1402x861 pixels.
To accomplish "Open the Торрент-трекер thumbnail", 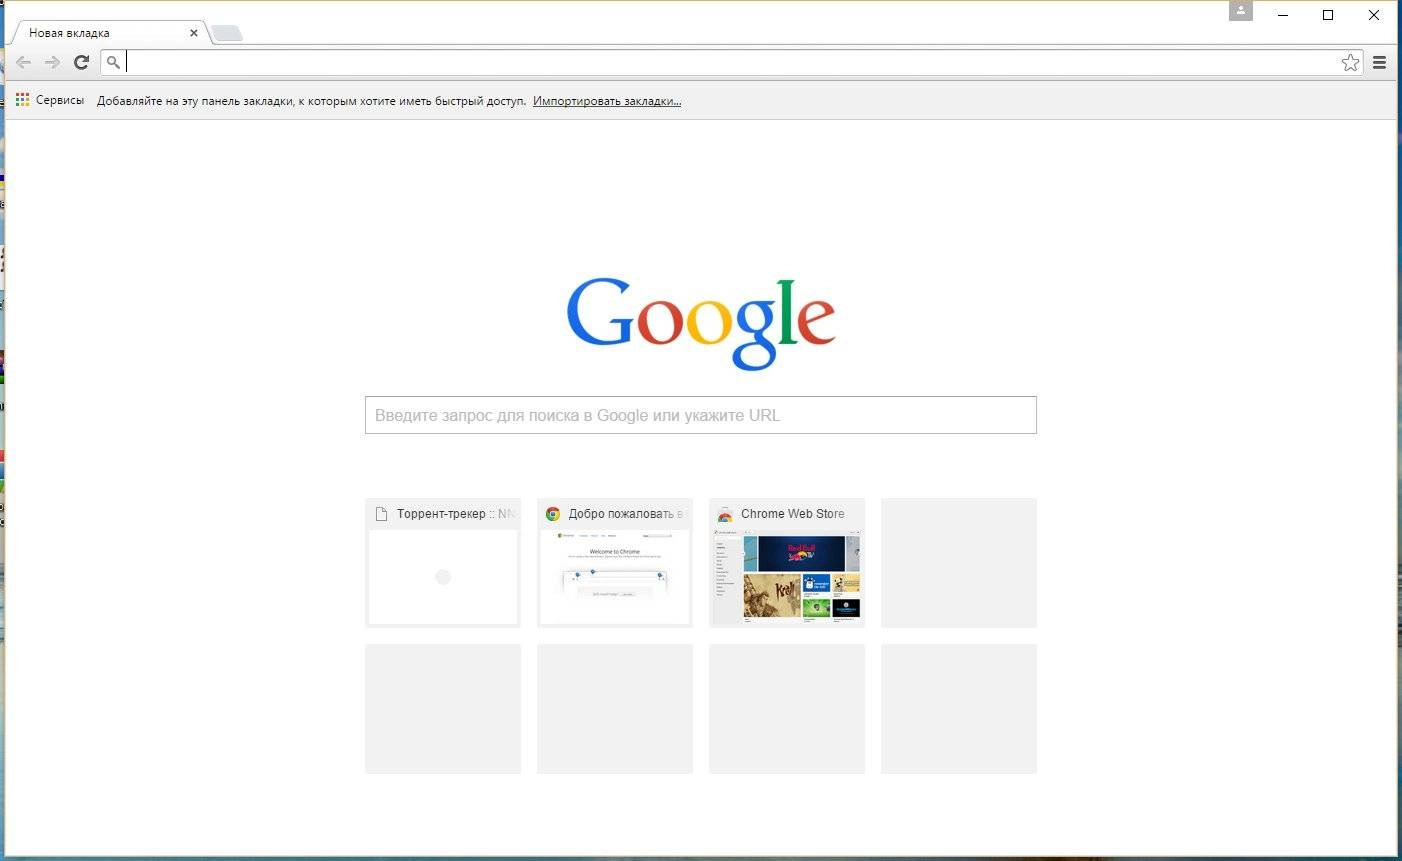I will (x=443, y=563).
